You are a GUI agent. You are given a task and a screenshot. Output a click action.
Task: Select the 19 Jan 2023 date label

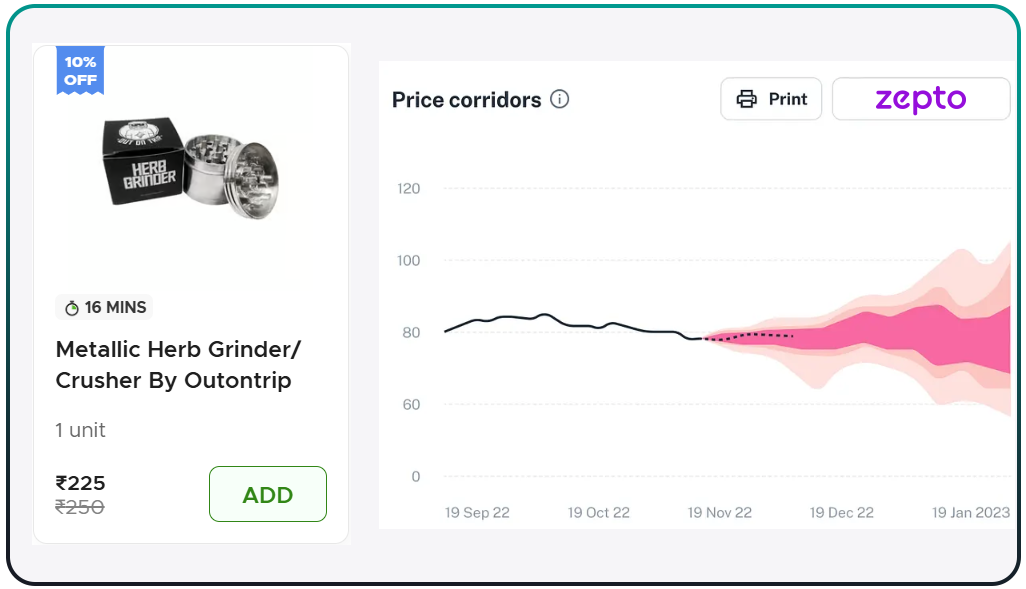969,512
